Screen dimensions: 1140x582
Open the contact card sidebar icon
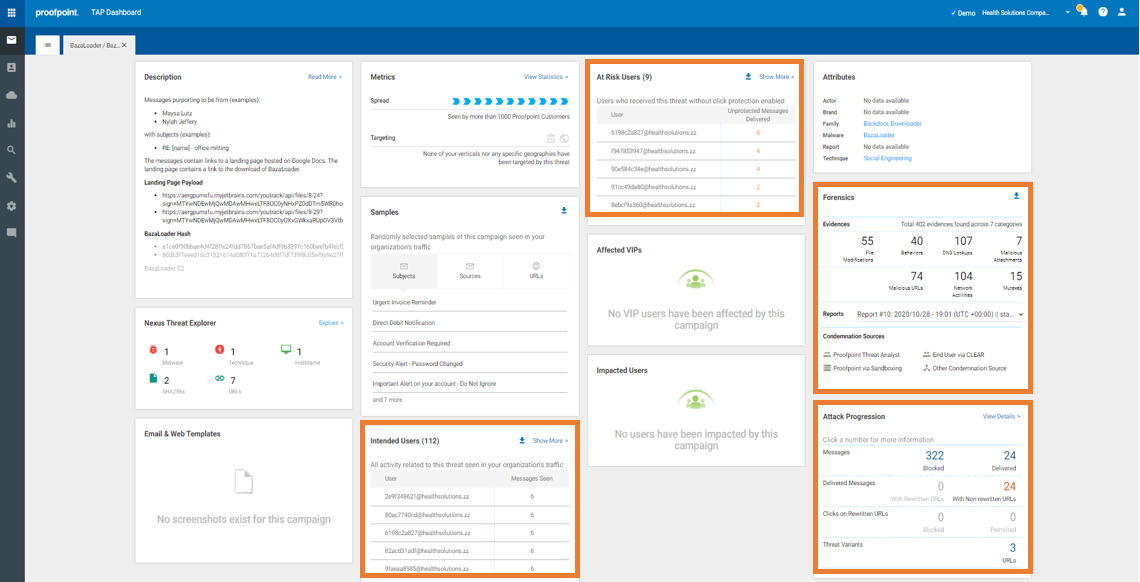(12, 68)
